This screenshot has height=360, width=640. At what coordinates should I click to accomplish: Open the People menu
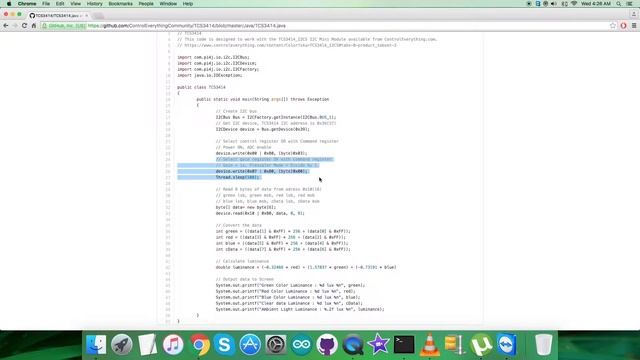point(146,4)
